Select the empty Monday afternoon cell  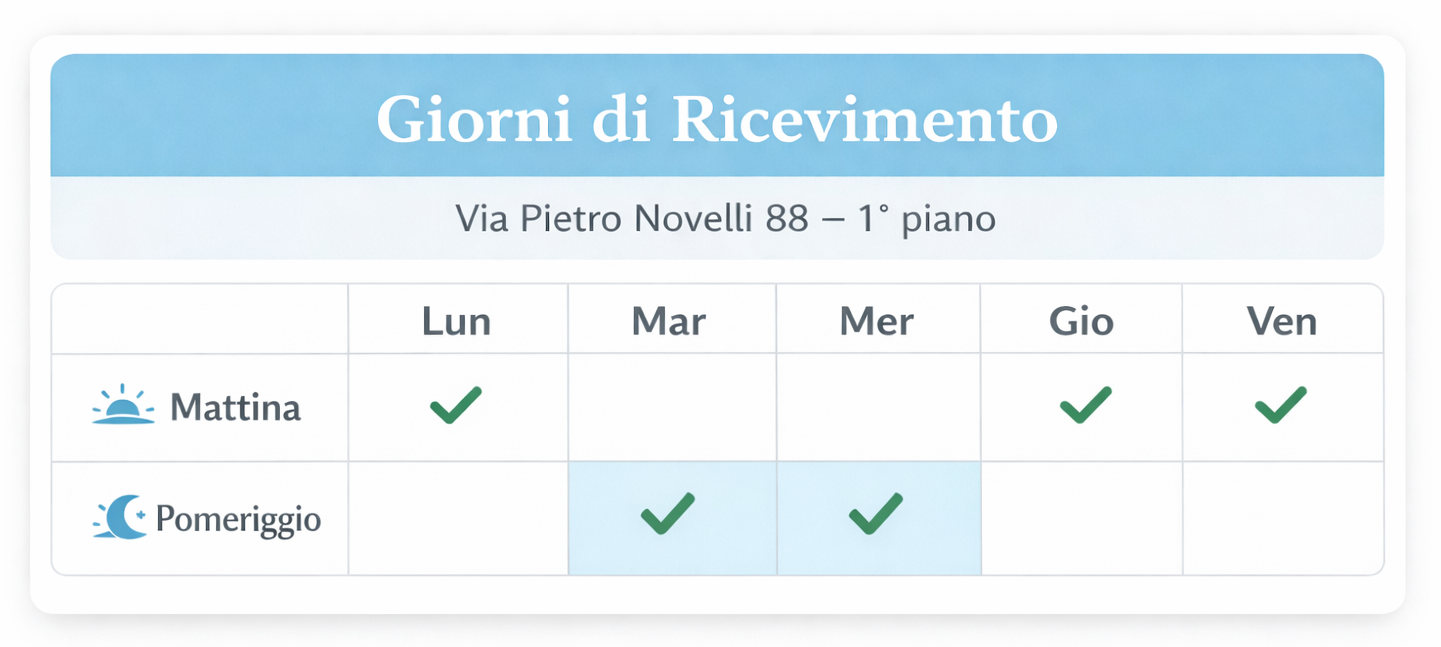click(x=458, y=519)
